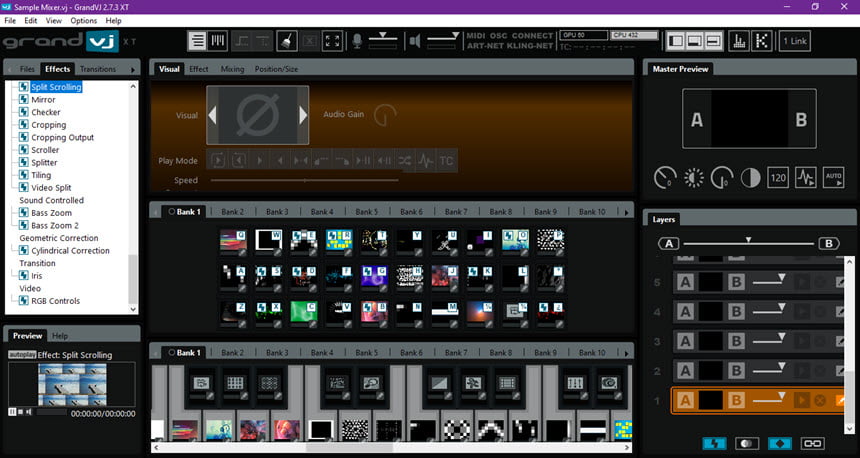Click the audio-reactive waveform play mode

(426, 161)
